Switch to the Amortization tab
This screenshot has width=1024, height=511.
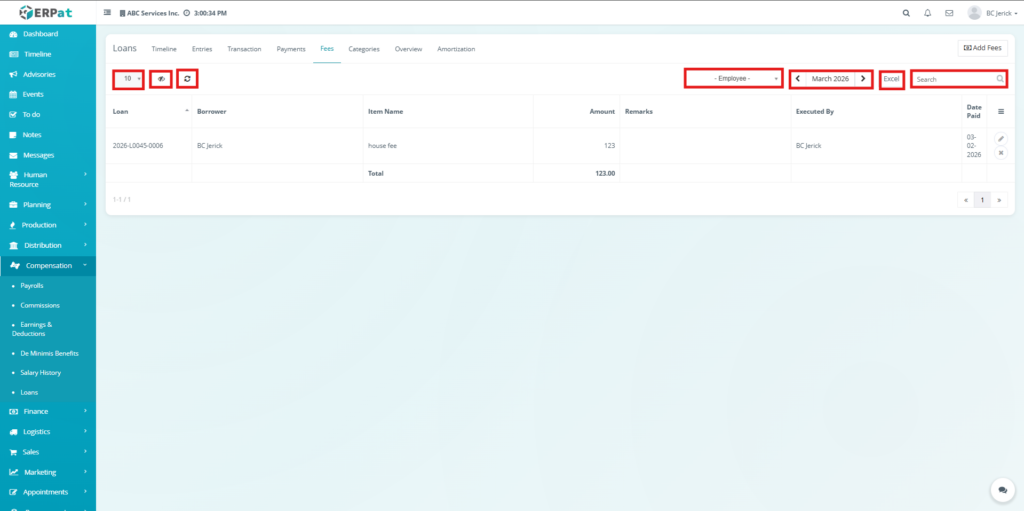pyautogui.click(x=456, y=49)
